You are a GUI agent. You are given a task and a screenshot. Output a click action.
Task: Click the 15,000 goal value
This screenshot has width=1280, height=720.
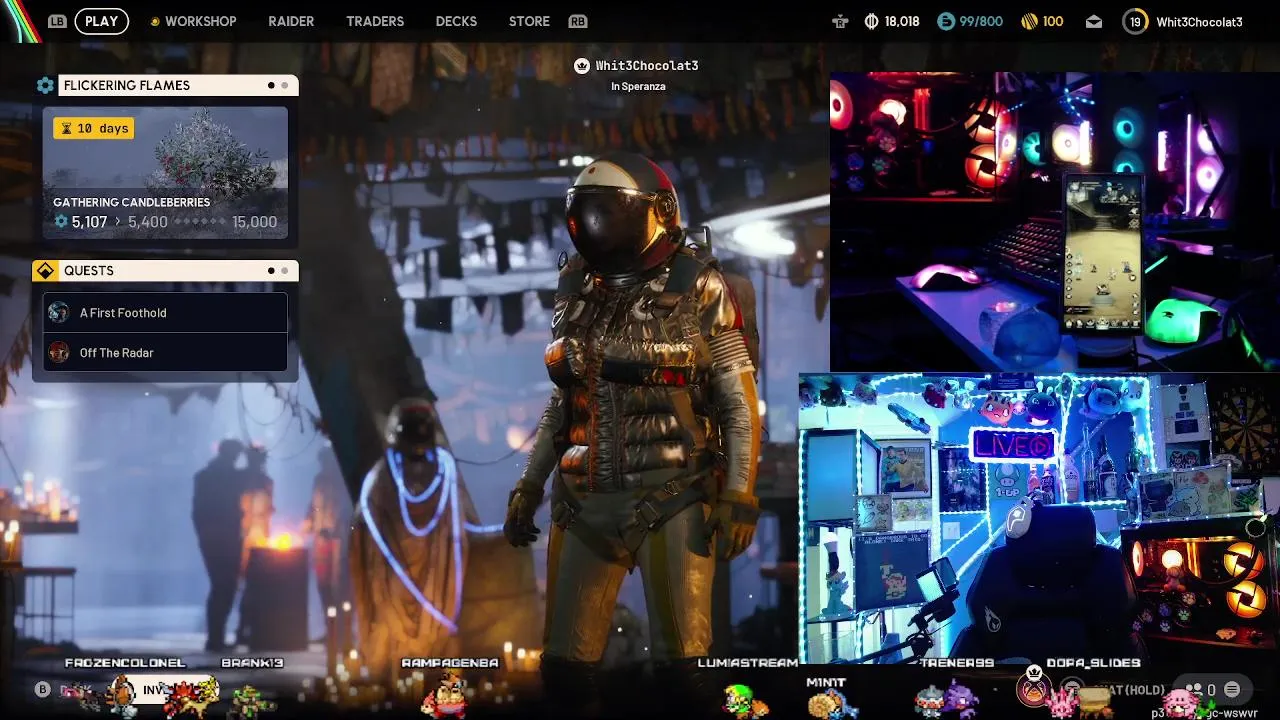[254, 222]
